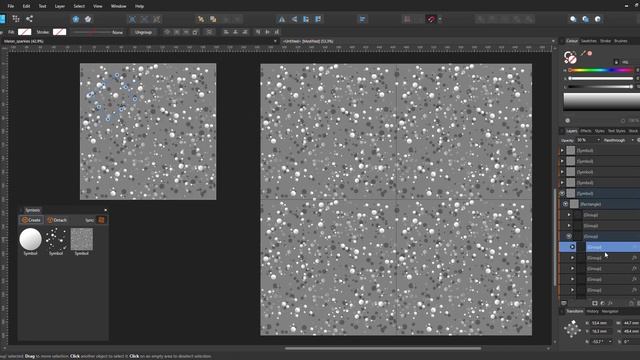Click the Adjustments icon below layers list
640x360 pixels.
click(x=602, y=303)
